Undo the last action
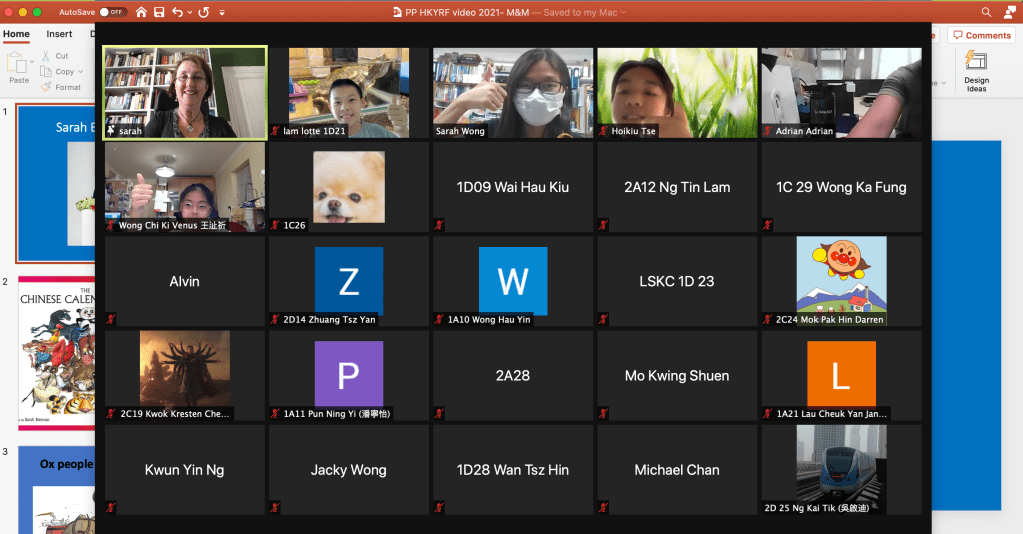The image size is (1023, 534). click(x=177, y=12)
